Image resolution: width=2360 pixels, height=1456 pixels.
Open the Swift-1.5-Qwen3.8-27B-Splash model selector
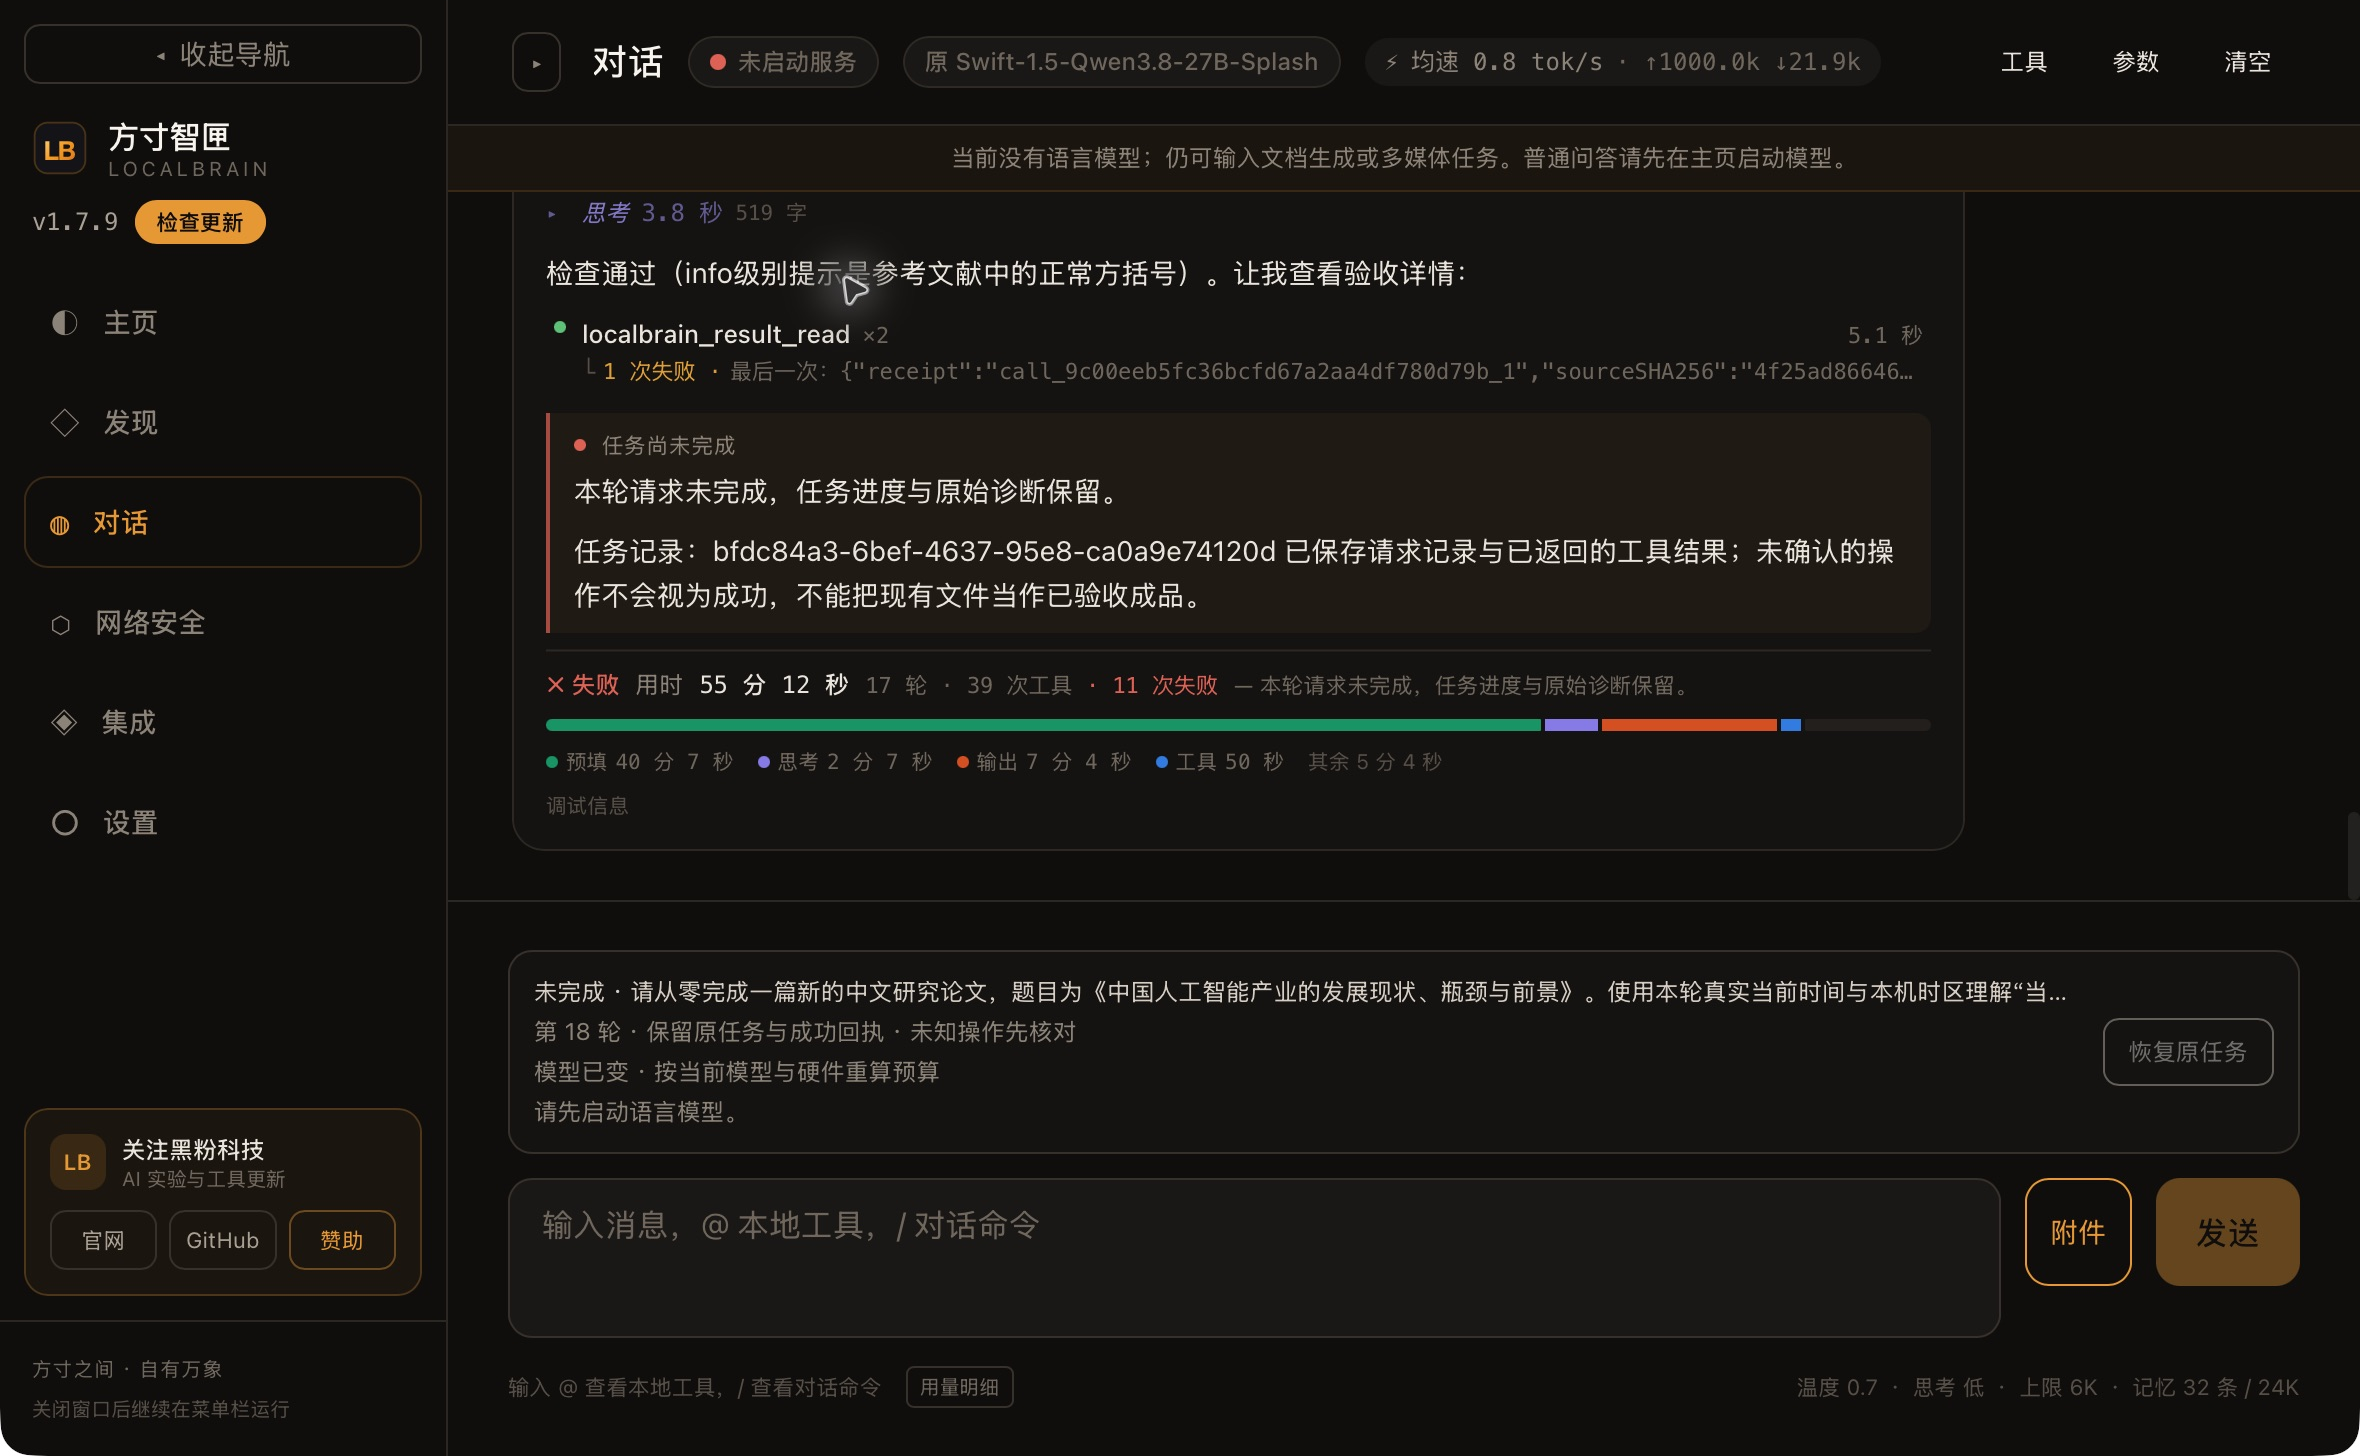pos(1121,62)
